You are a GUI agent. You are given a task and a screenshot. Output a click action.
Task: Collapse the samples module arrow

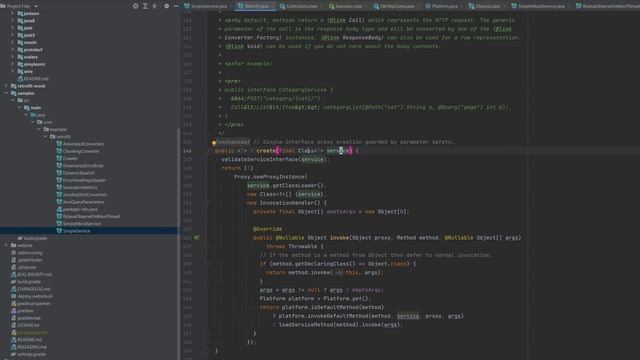[6, 93]
